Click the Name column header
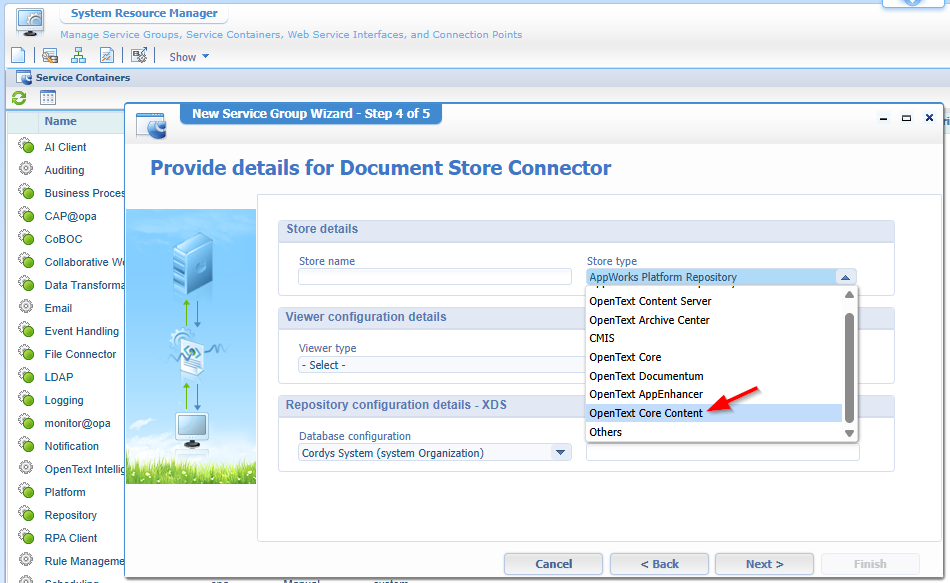 click(61, 121)
